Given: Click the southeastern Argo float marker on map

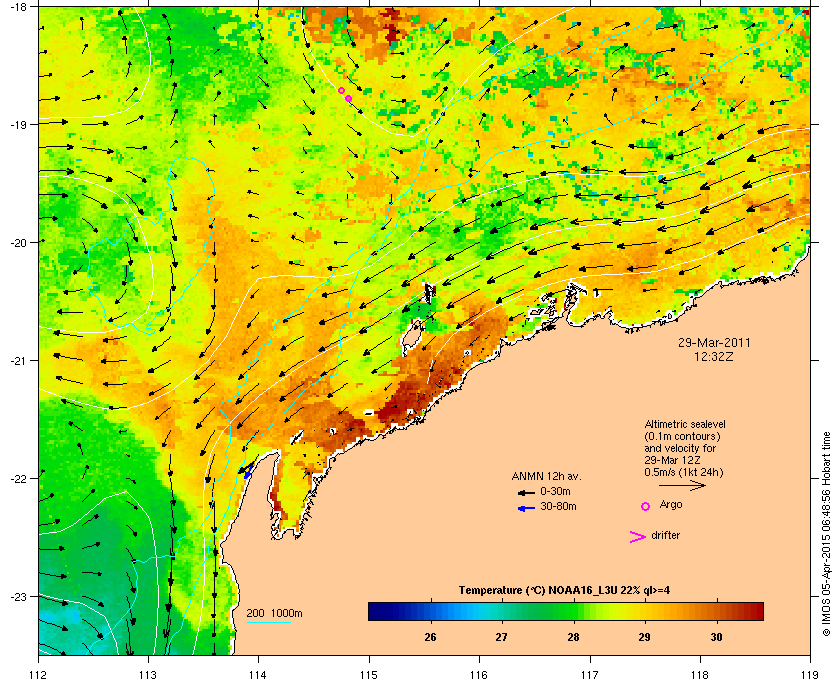Looking at the screenshot, I should tap(349, 98).
